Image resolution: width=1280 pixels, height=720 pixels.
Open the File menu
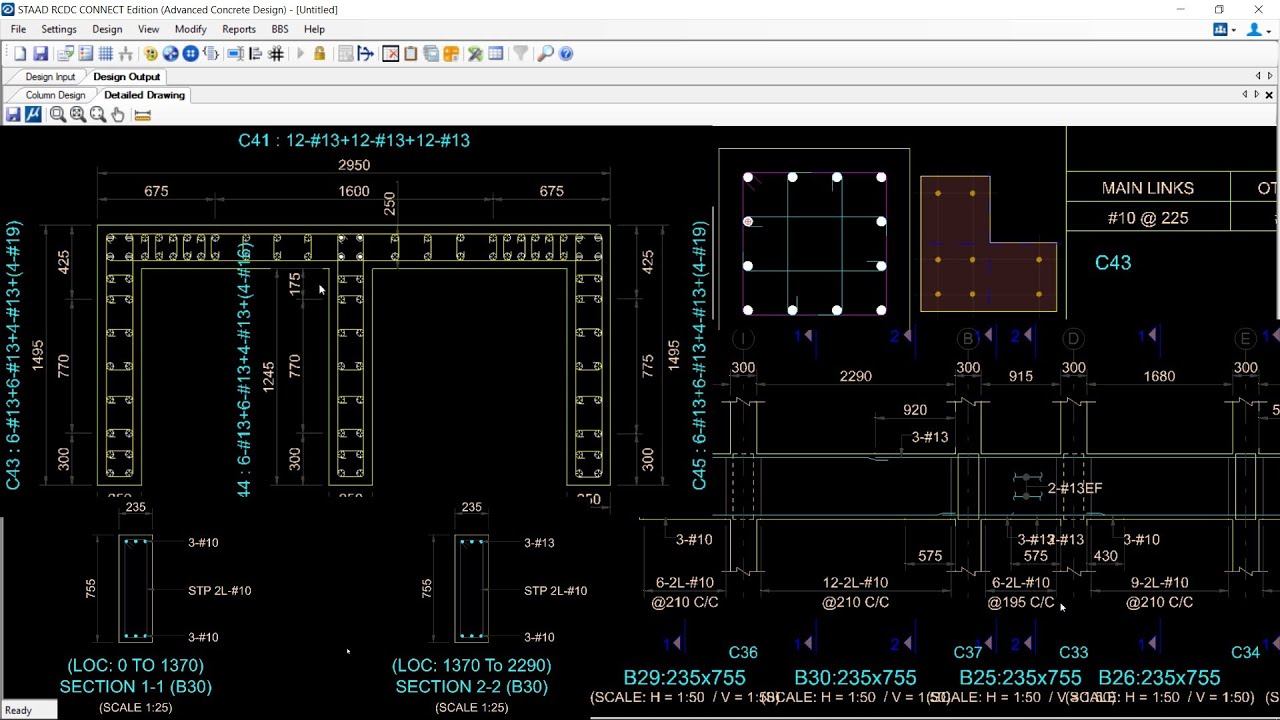(x=18, y=29)
